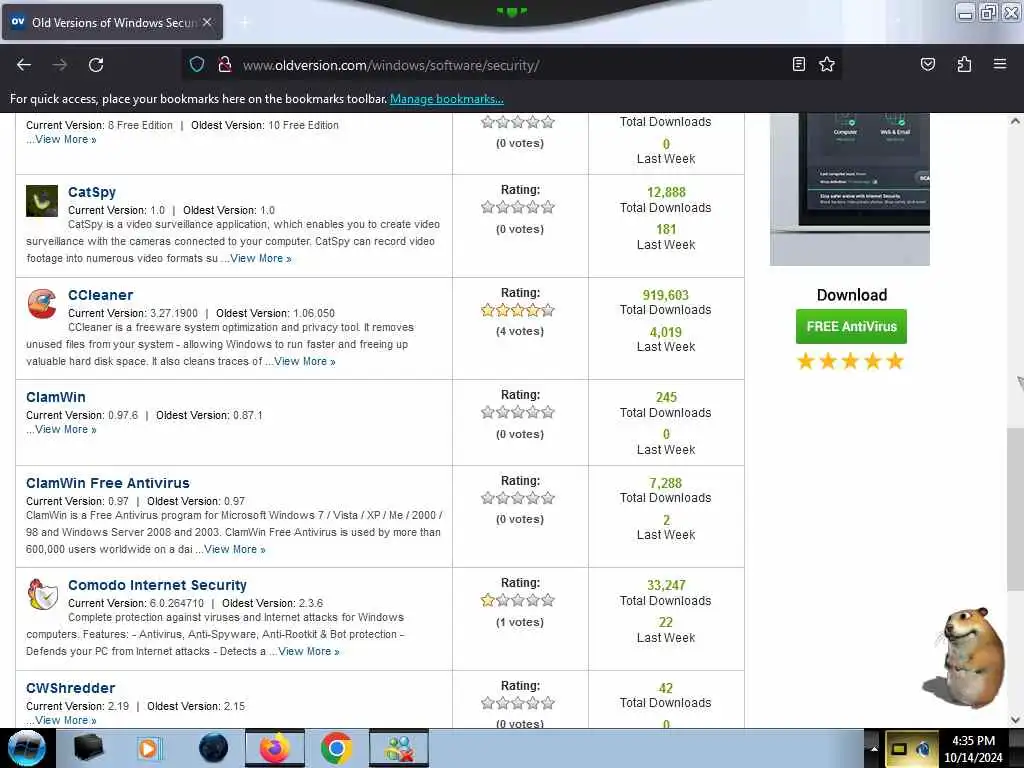Click the 4:35 PM clock in tray
Screen dimensions: 1024x768
973,741
